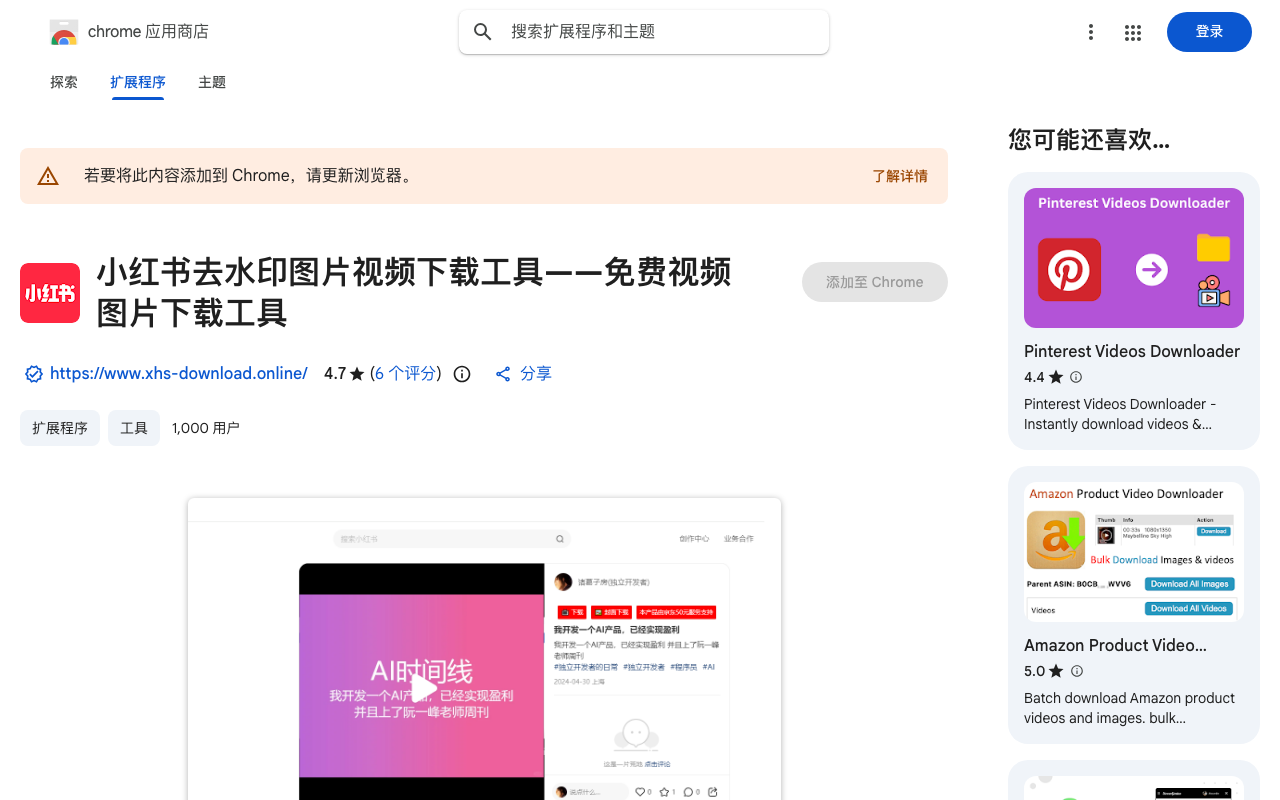The height and width of the screenshot is (800, 1280).
Task: Click the 扩展程序 category chip
Action: click(x=60, y=428)
